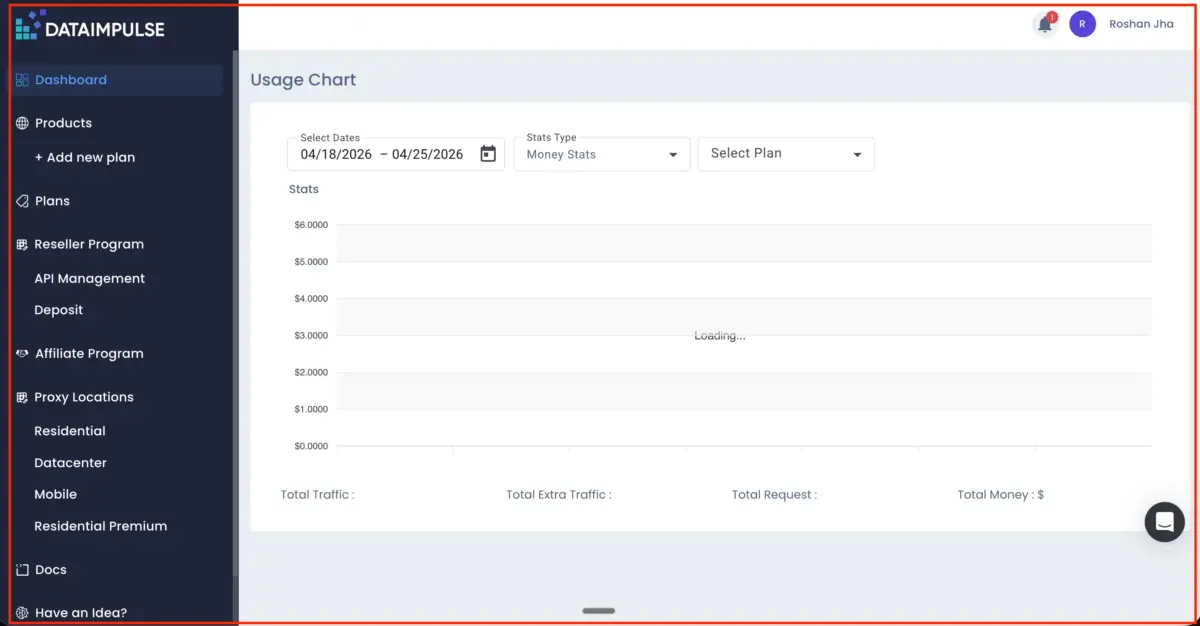Click the Roshan Jha username
Viewport: 1200px width, 626px height.
pos(1141,24)
